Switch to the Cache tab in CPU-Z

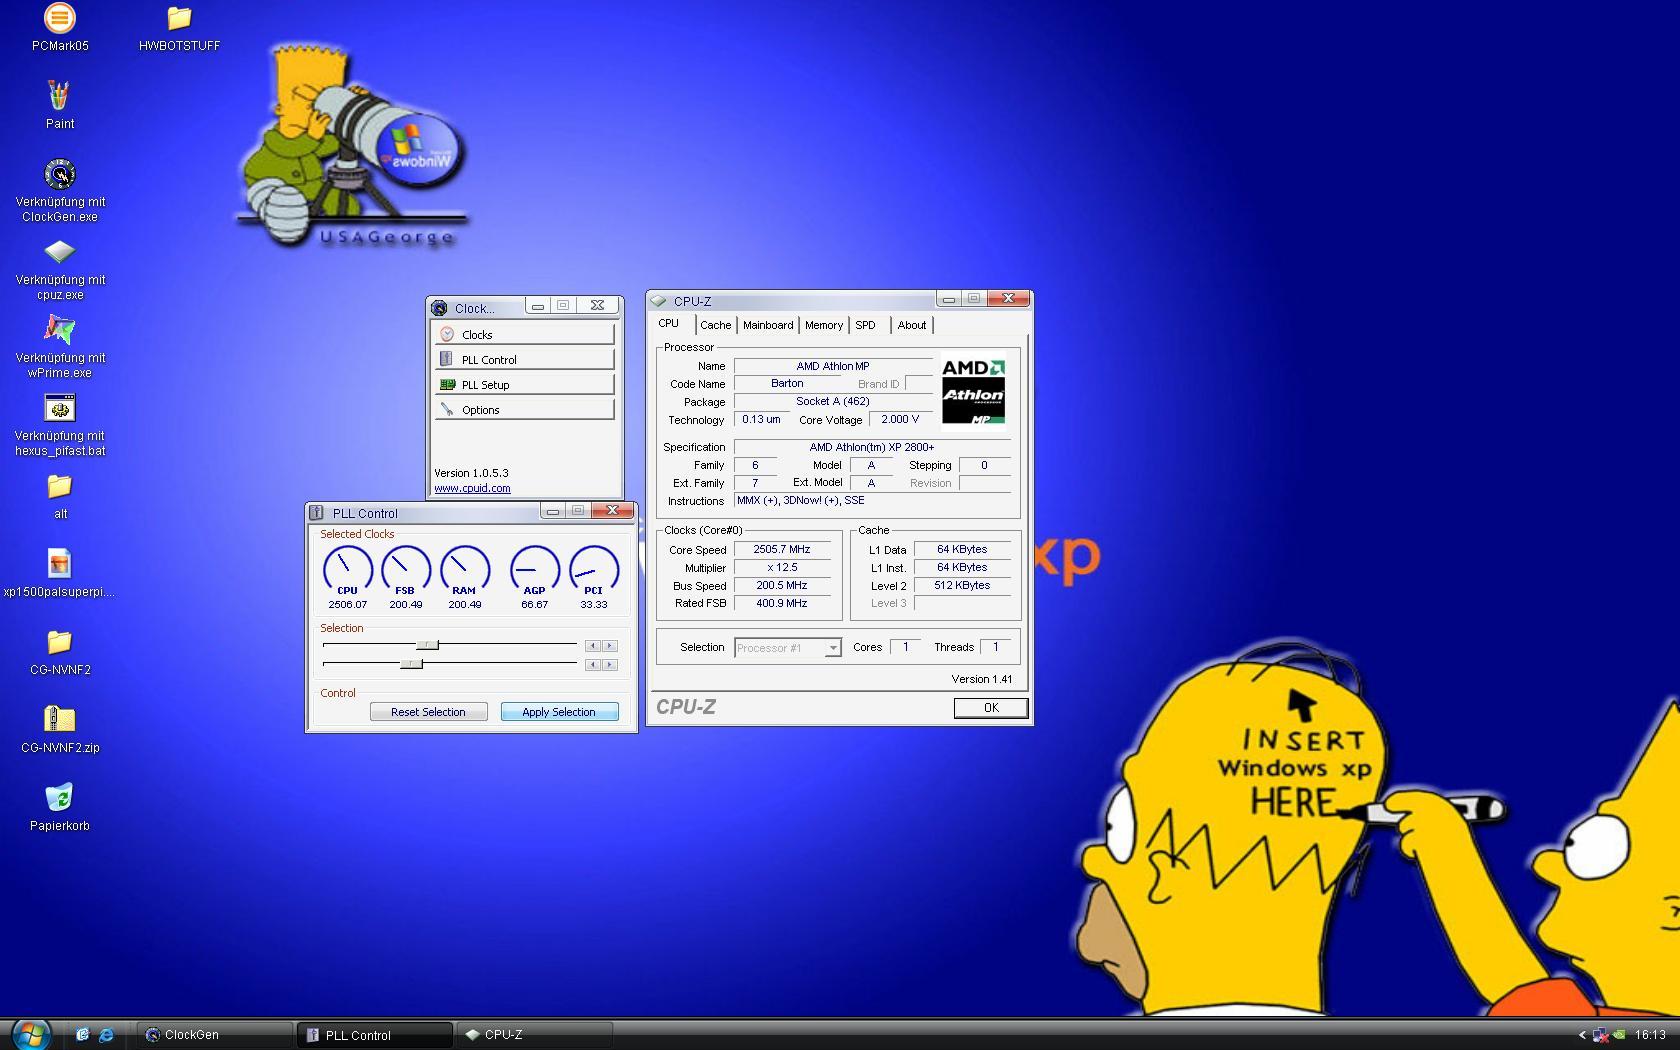[715, 325]
